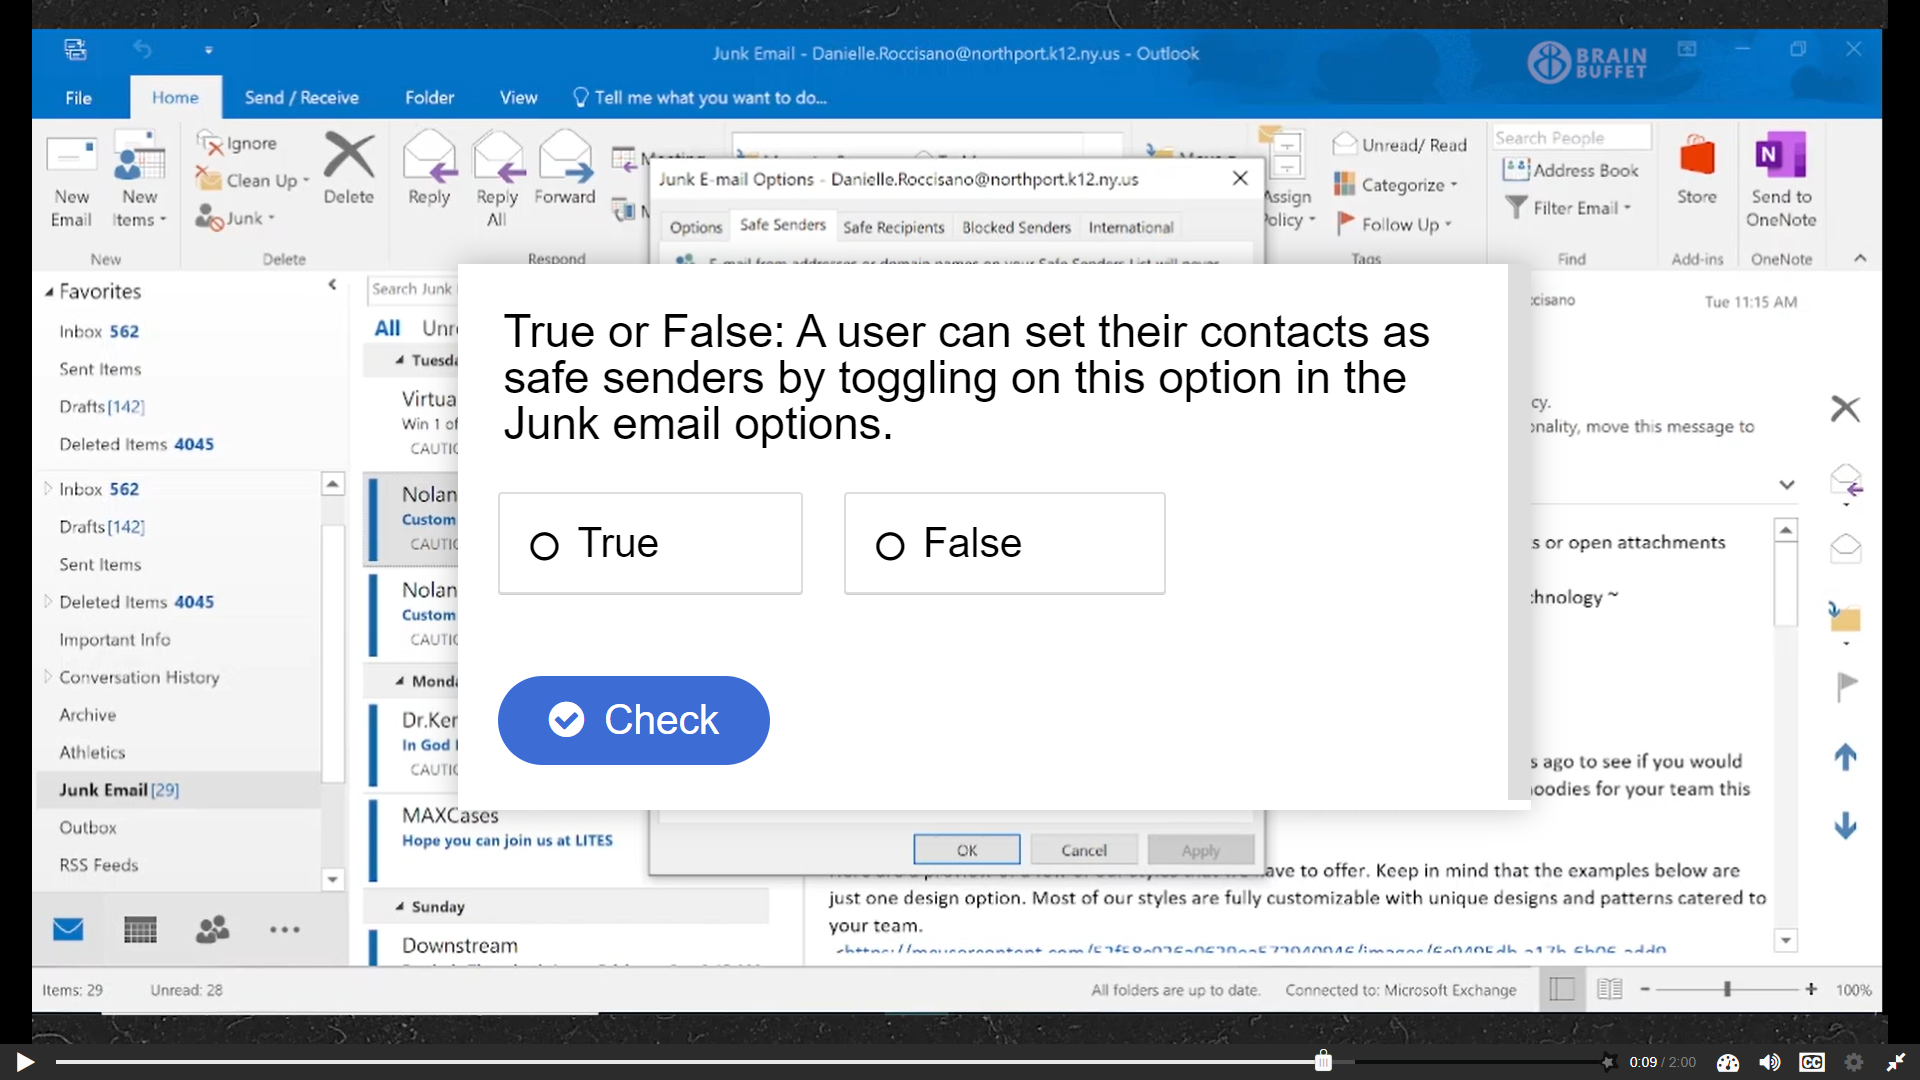Click the video progress slider handle
Screen dimensions: 1920x1080
coord(1323,1061)
